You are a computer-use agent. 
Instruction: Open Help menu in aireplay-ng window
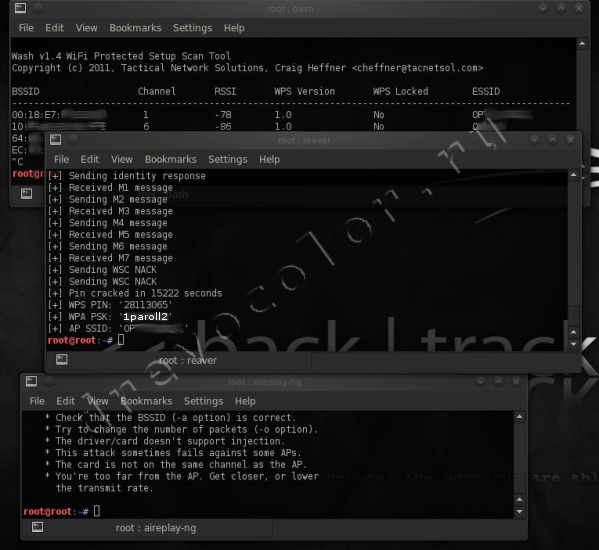coord(245,401)
